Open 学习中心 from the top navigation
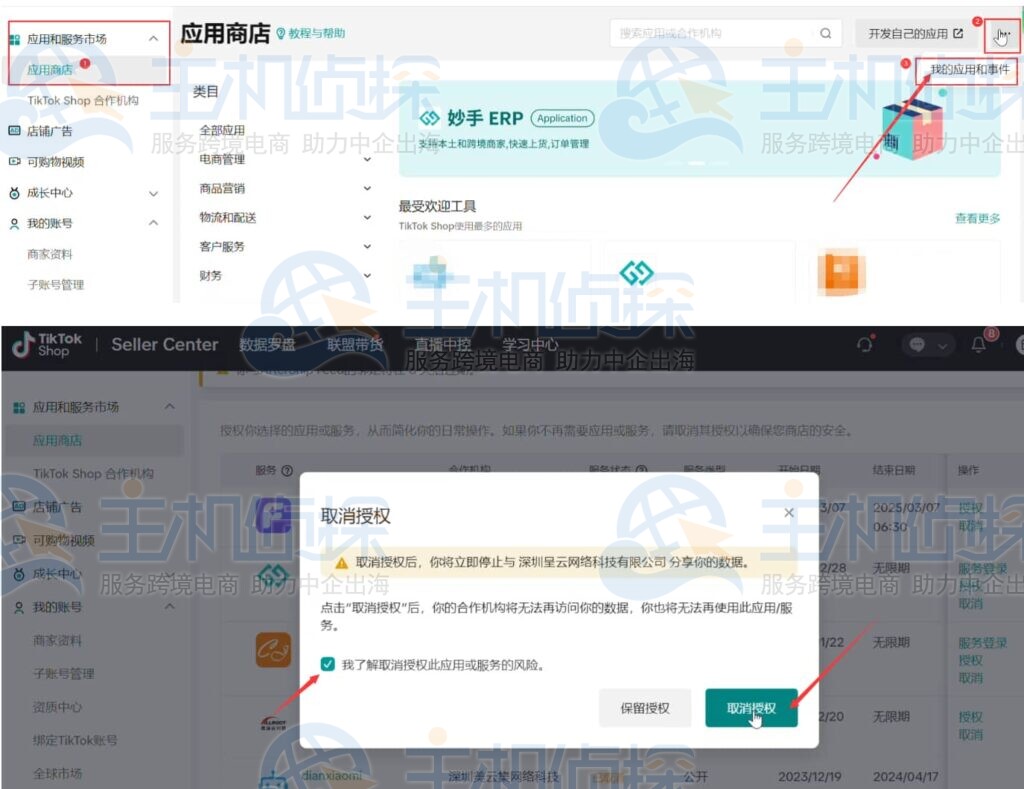 529,345
